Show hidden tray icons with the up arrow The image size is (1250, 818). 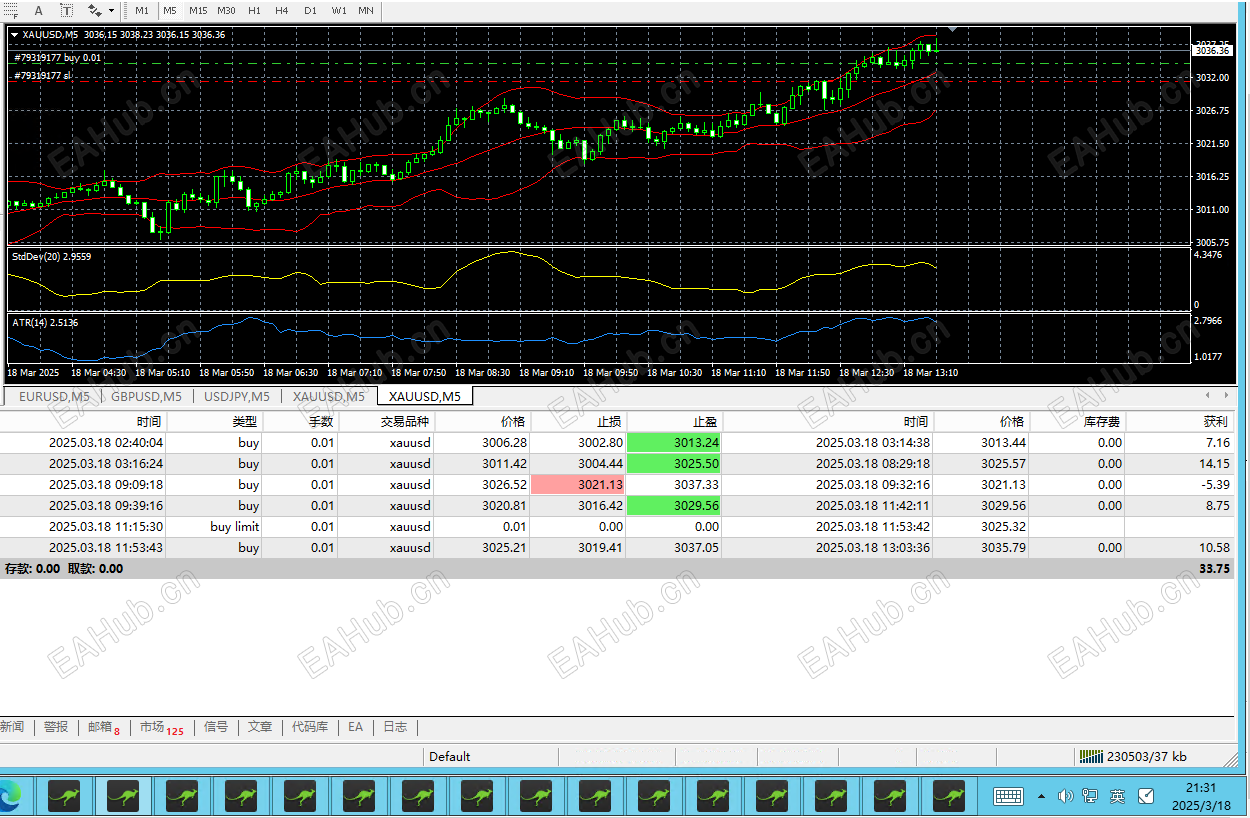[1041, 797]
